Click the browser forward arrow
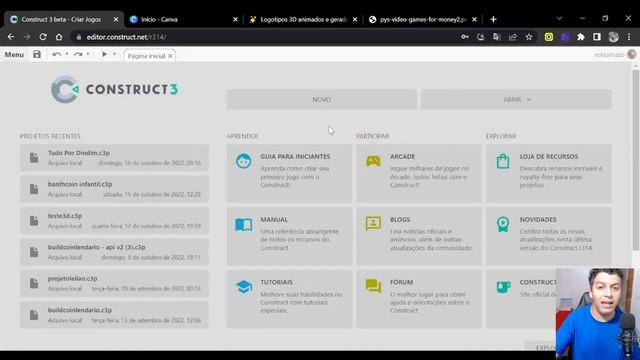This screenshot has width=640, height=360. pos(27,37)
